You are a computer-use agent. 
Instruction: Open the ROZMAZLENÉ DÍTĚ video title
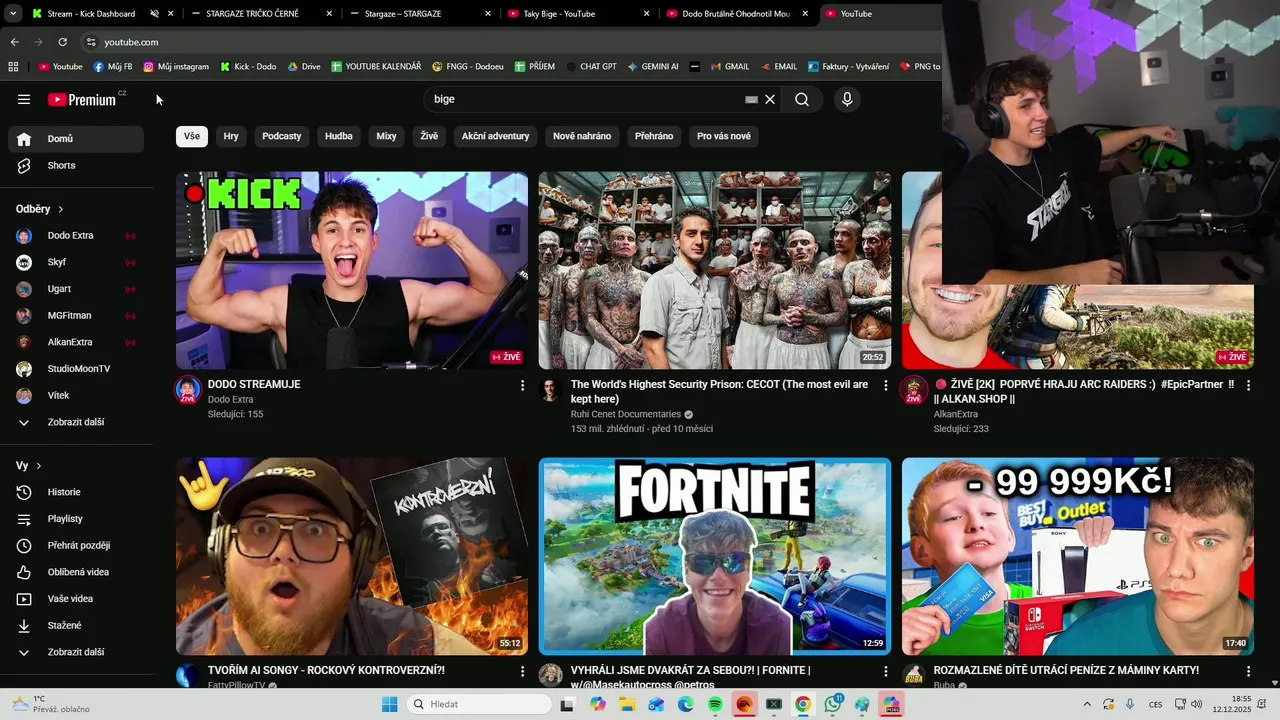click(x=1066, y=670)
